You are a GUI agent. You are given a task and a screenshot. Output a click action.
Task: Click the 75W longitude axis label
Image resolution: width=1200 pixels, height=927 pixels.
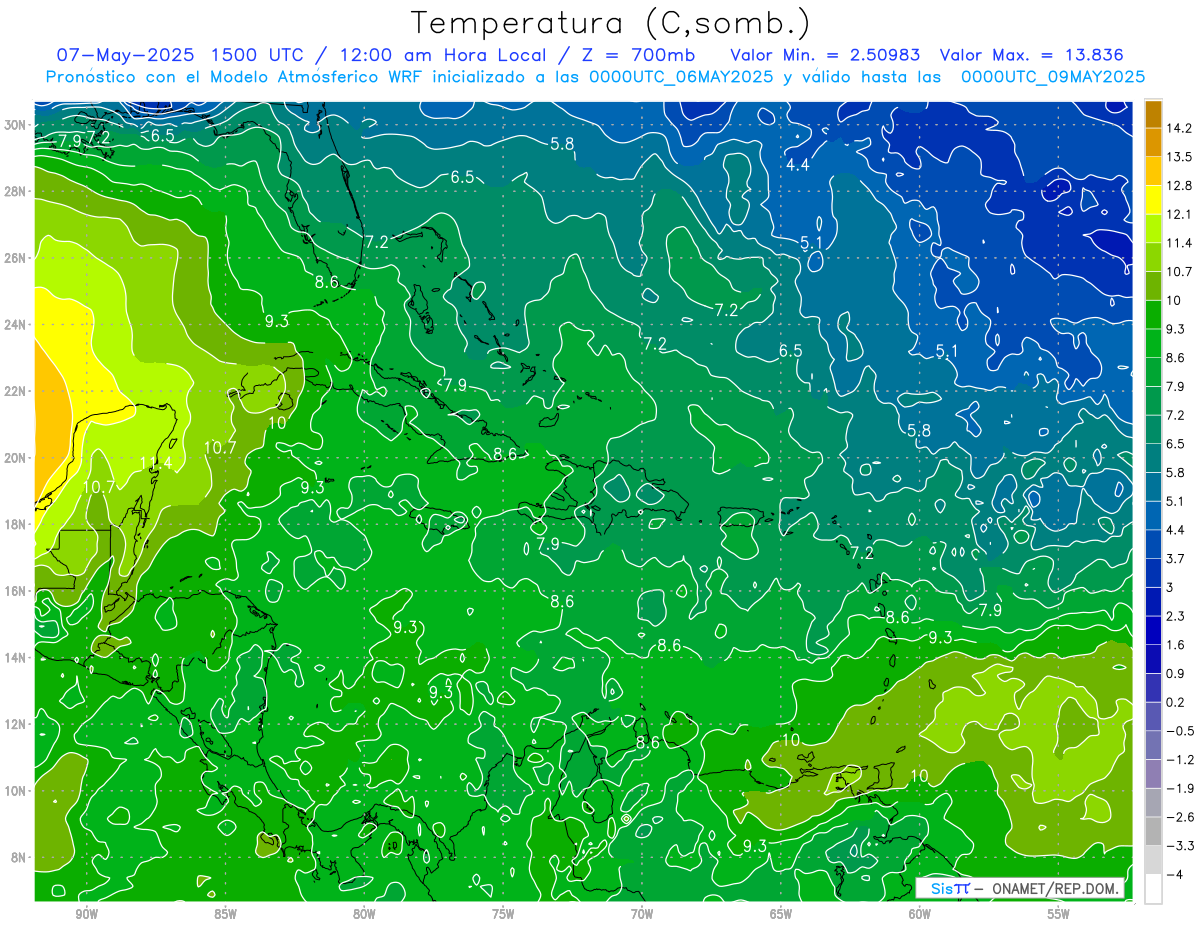(503, 915)
